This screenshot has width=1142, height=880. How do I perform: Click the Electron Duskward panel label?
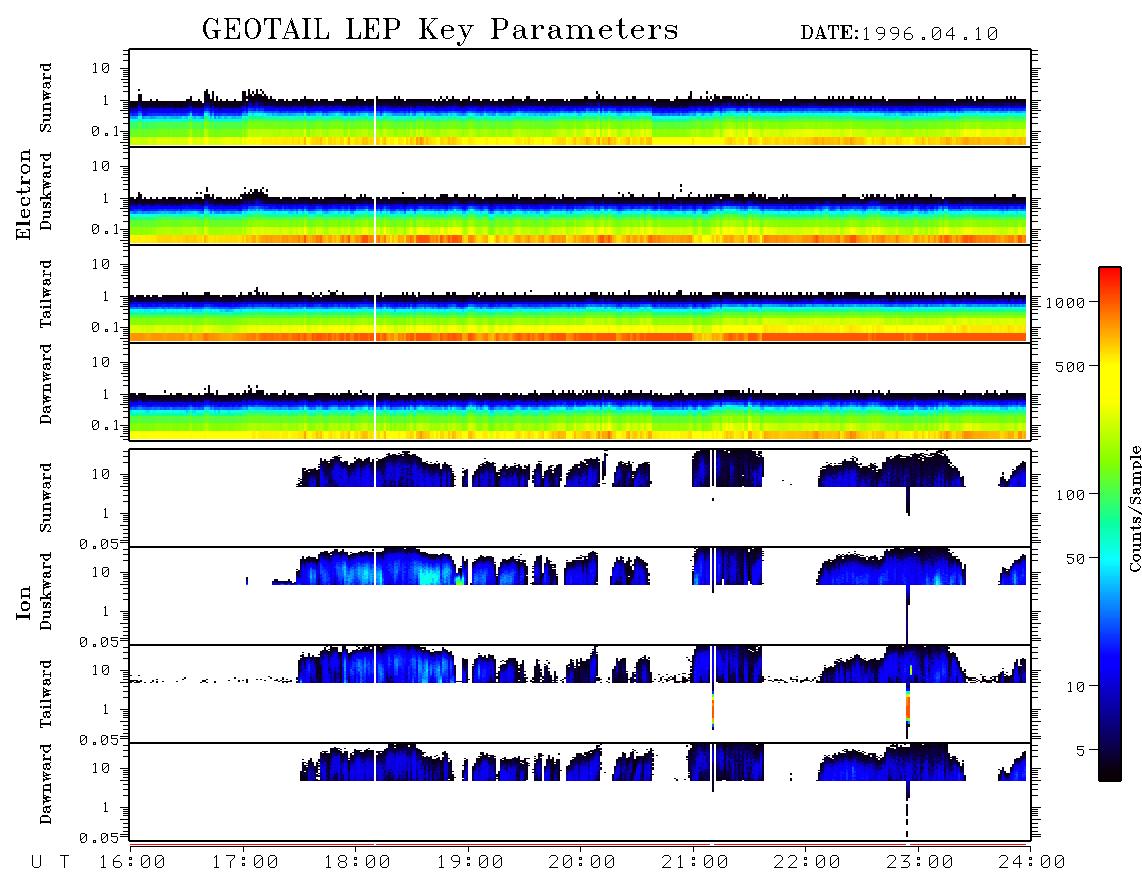[46, 191]
